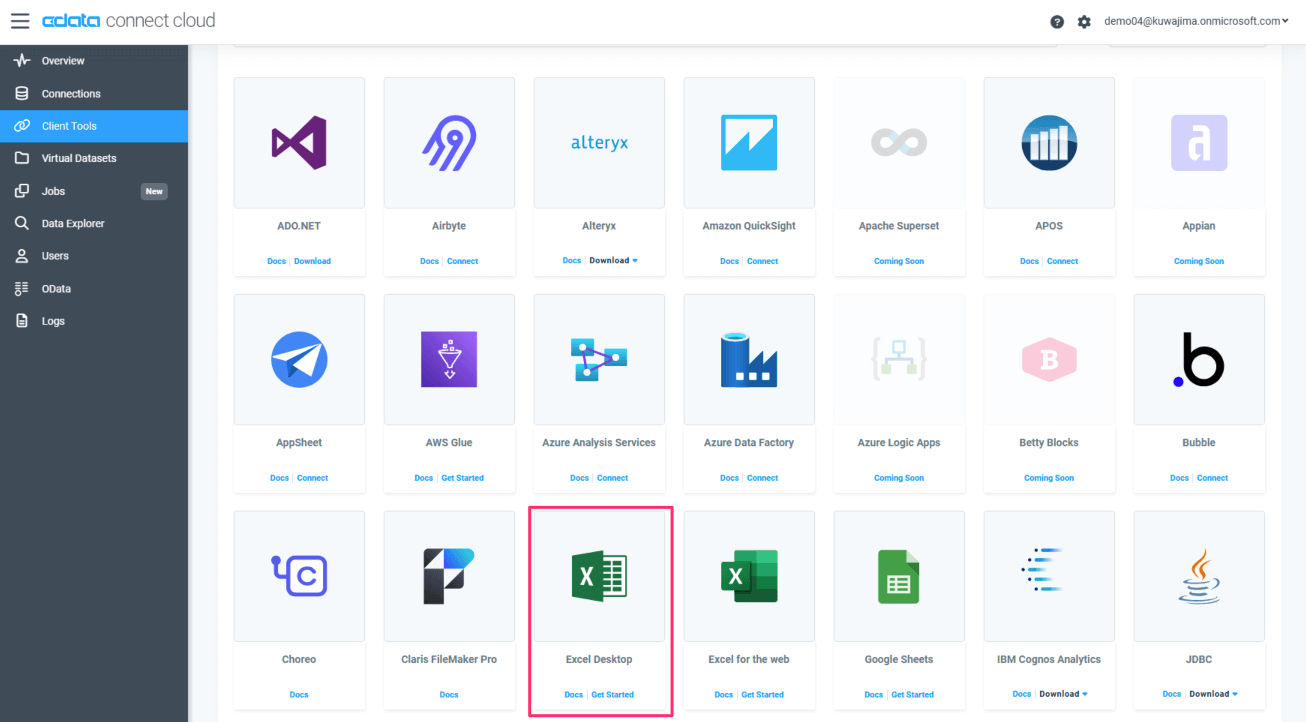Expand the Alteryx Download dropdown
The height and width of the screenshot is (722, 1306).
[613, 261]
